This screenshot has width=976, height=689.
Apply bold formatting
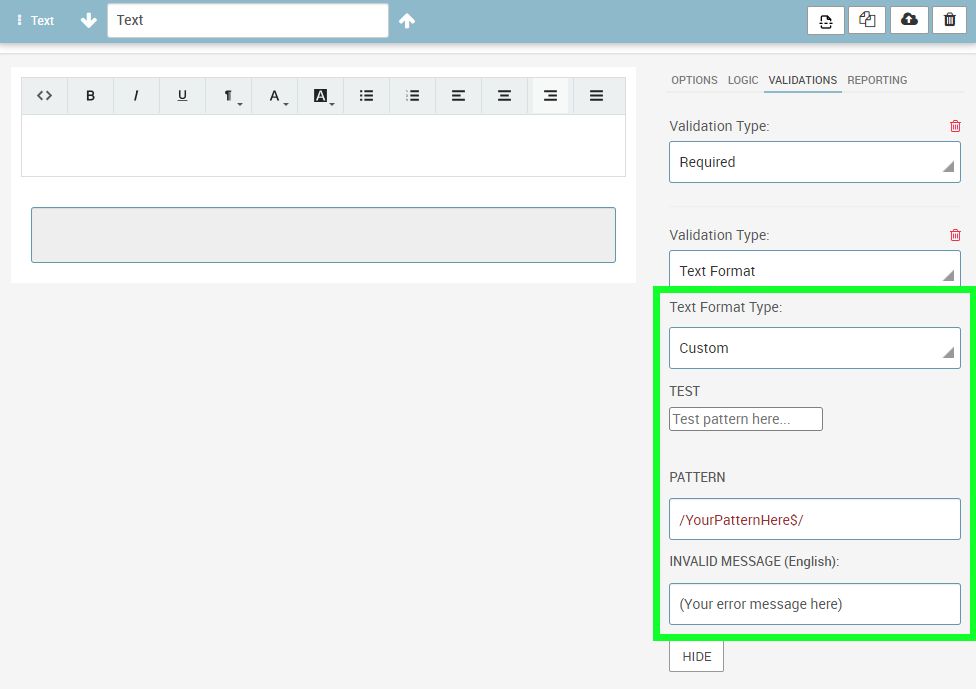click(90, 96)
